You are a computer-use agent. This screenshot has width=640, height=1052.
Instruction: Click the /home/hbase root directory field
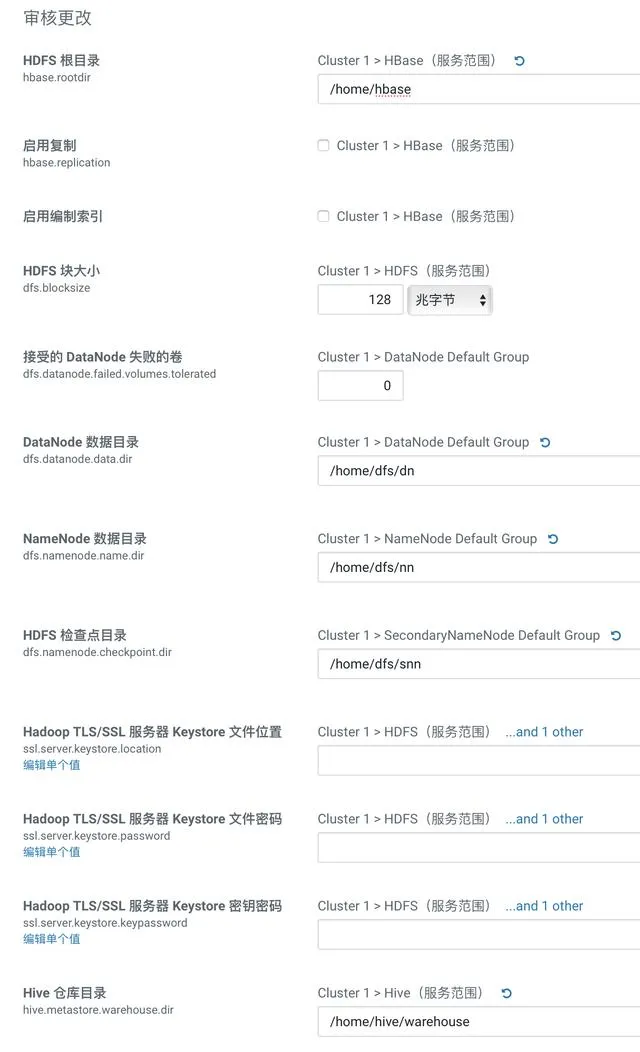(x=479, y=90)
